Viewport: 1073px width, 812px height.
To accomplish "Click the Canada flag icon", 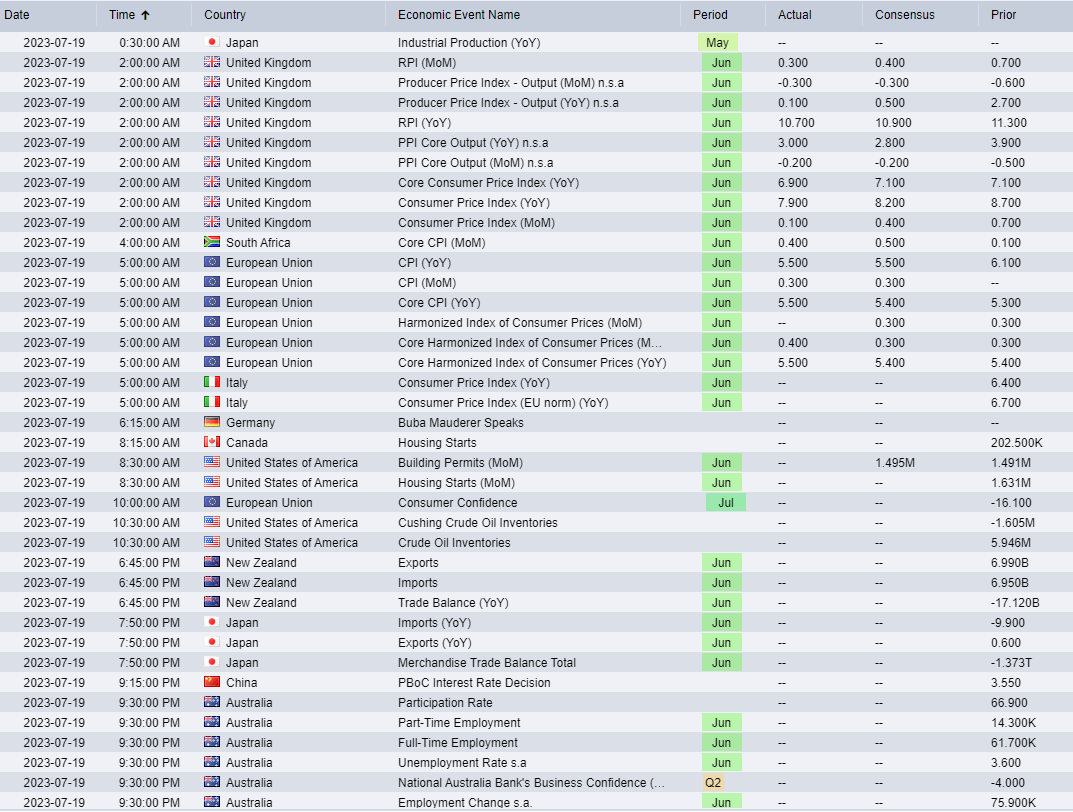I will [212, 442].
